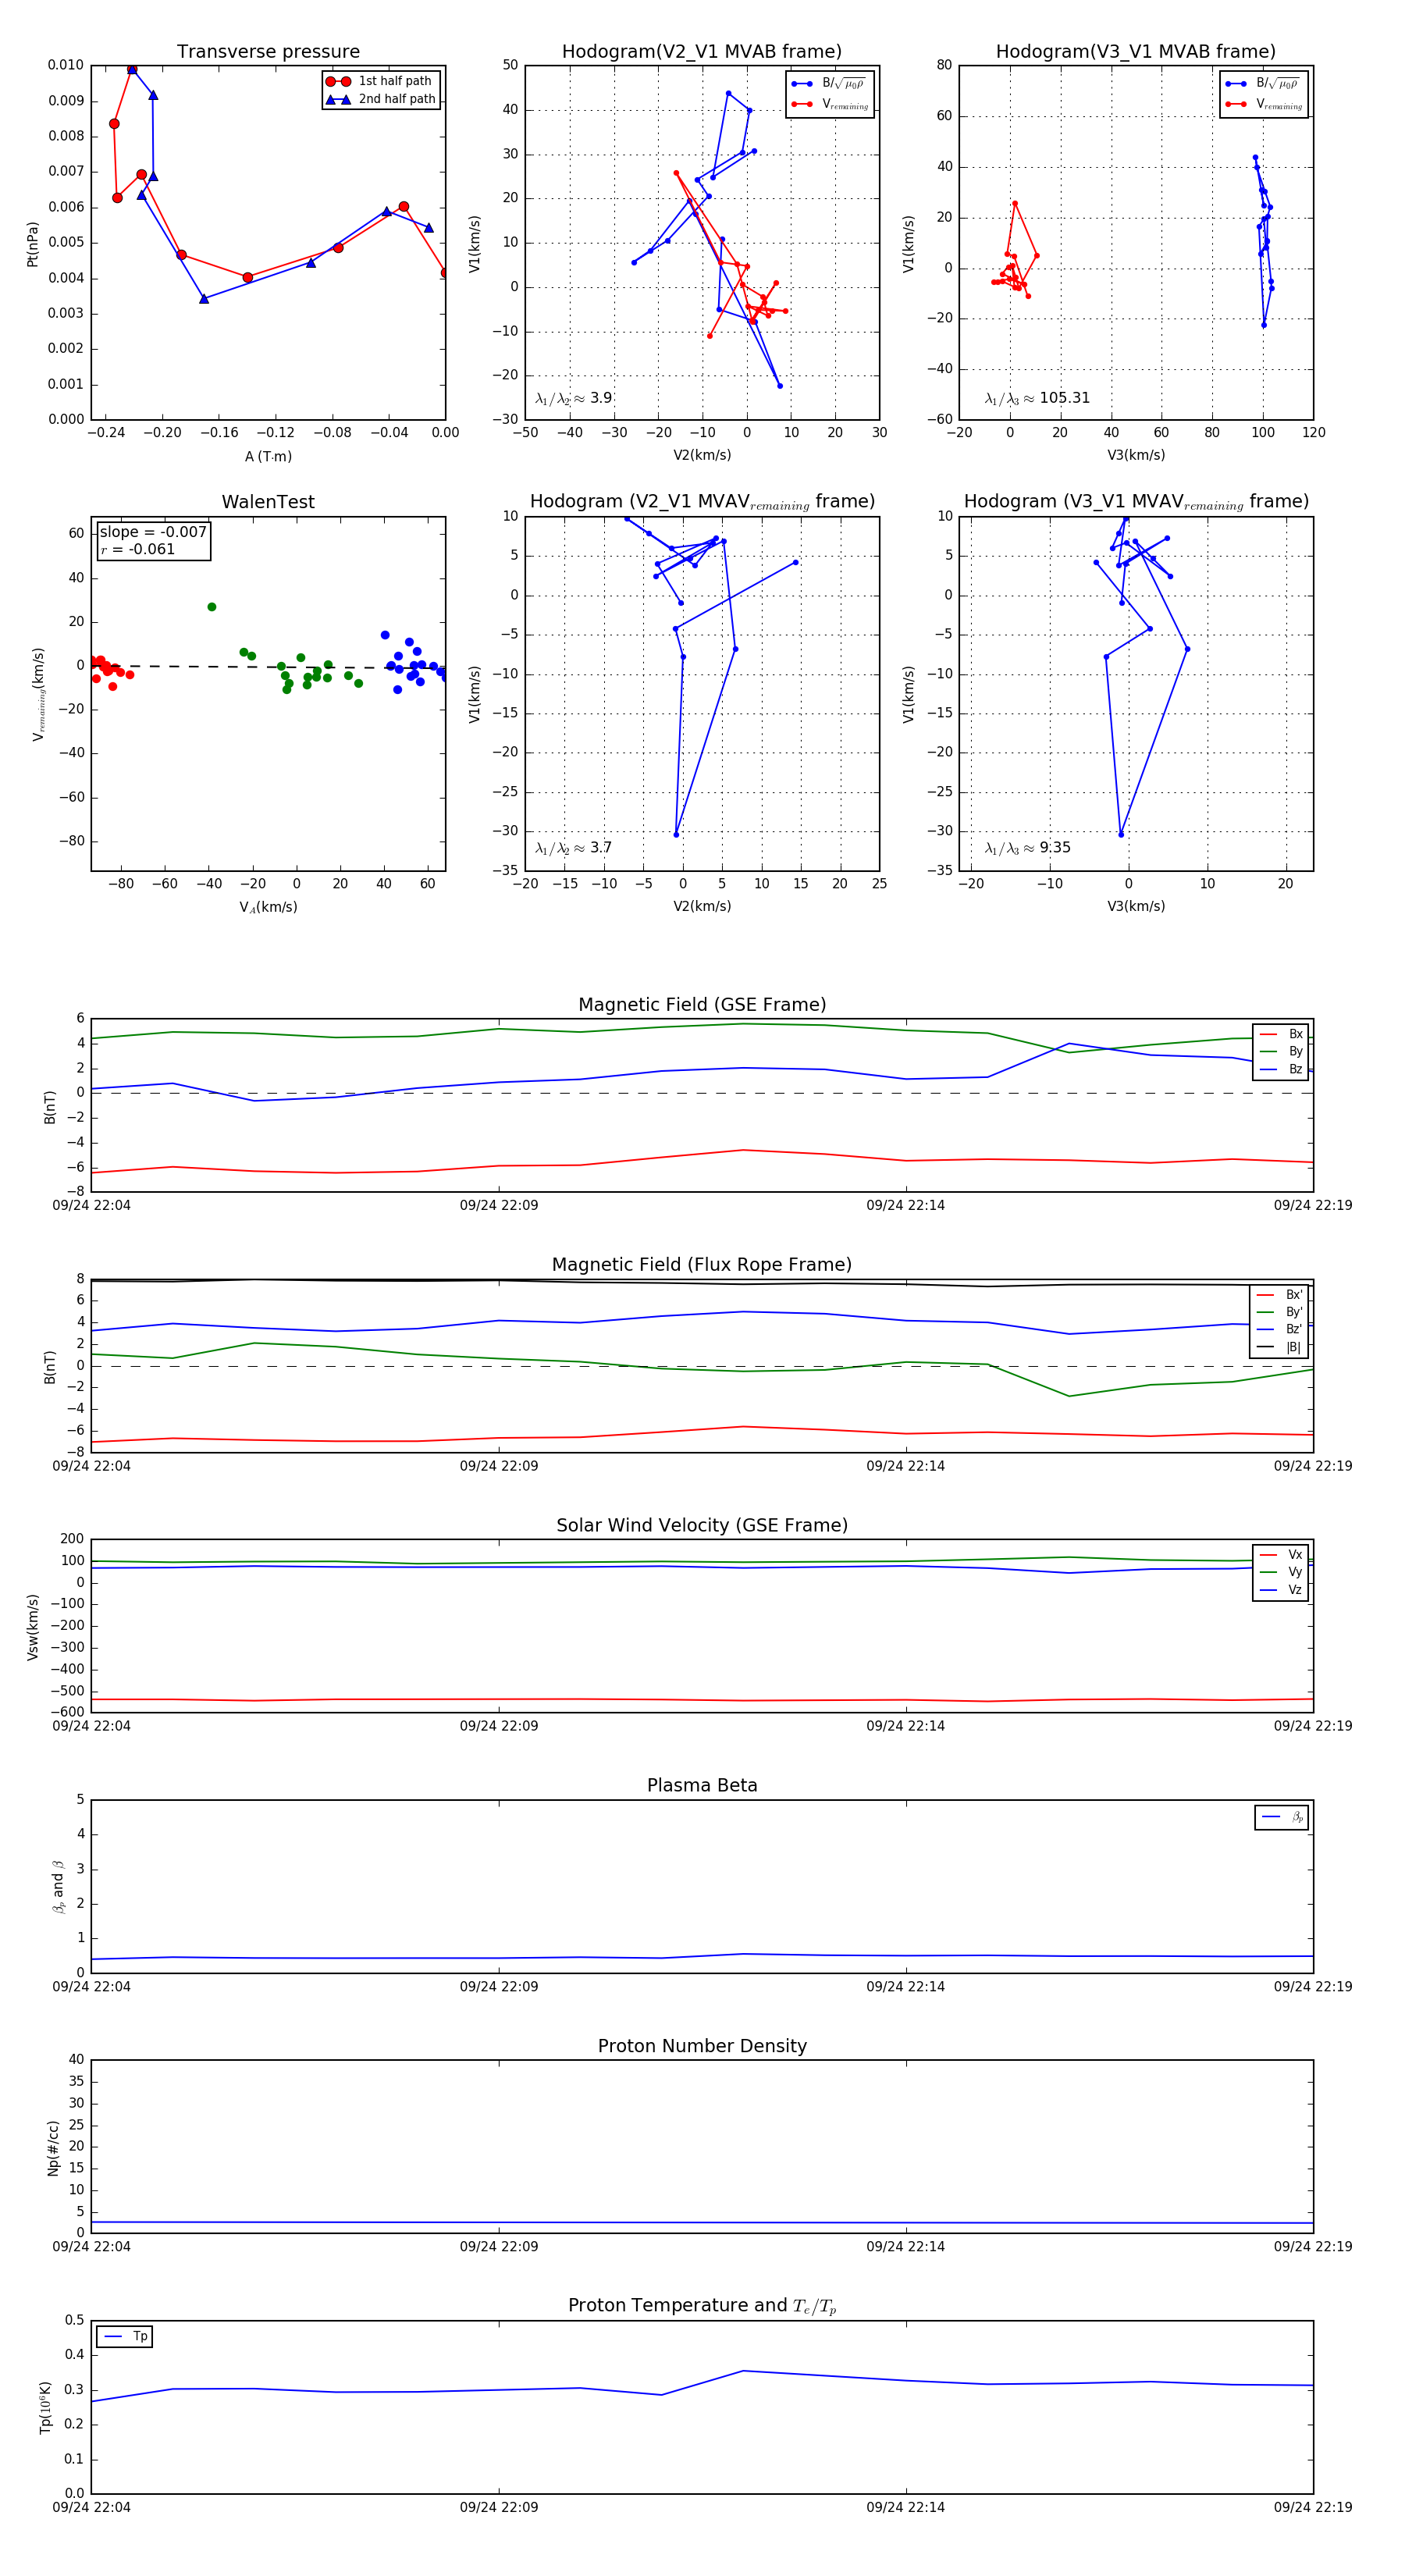Click the 'Vz' legend entry in velocity plot
This screenshot has width=1405, height=2576.
click(x=1281, y=1590)
